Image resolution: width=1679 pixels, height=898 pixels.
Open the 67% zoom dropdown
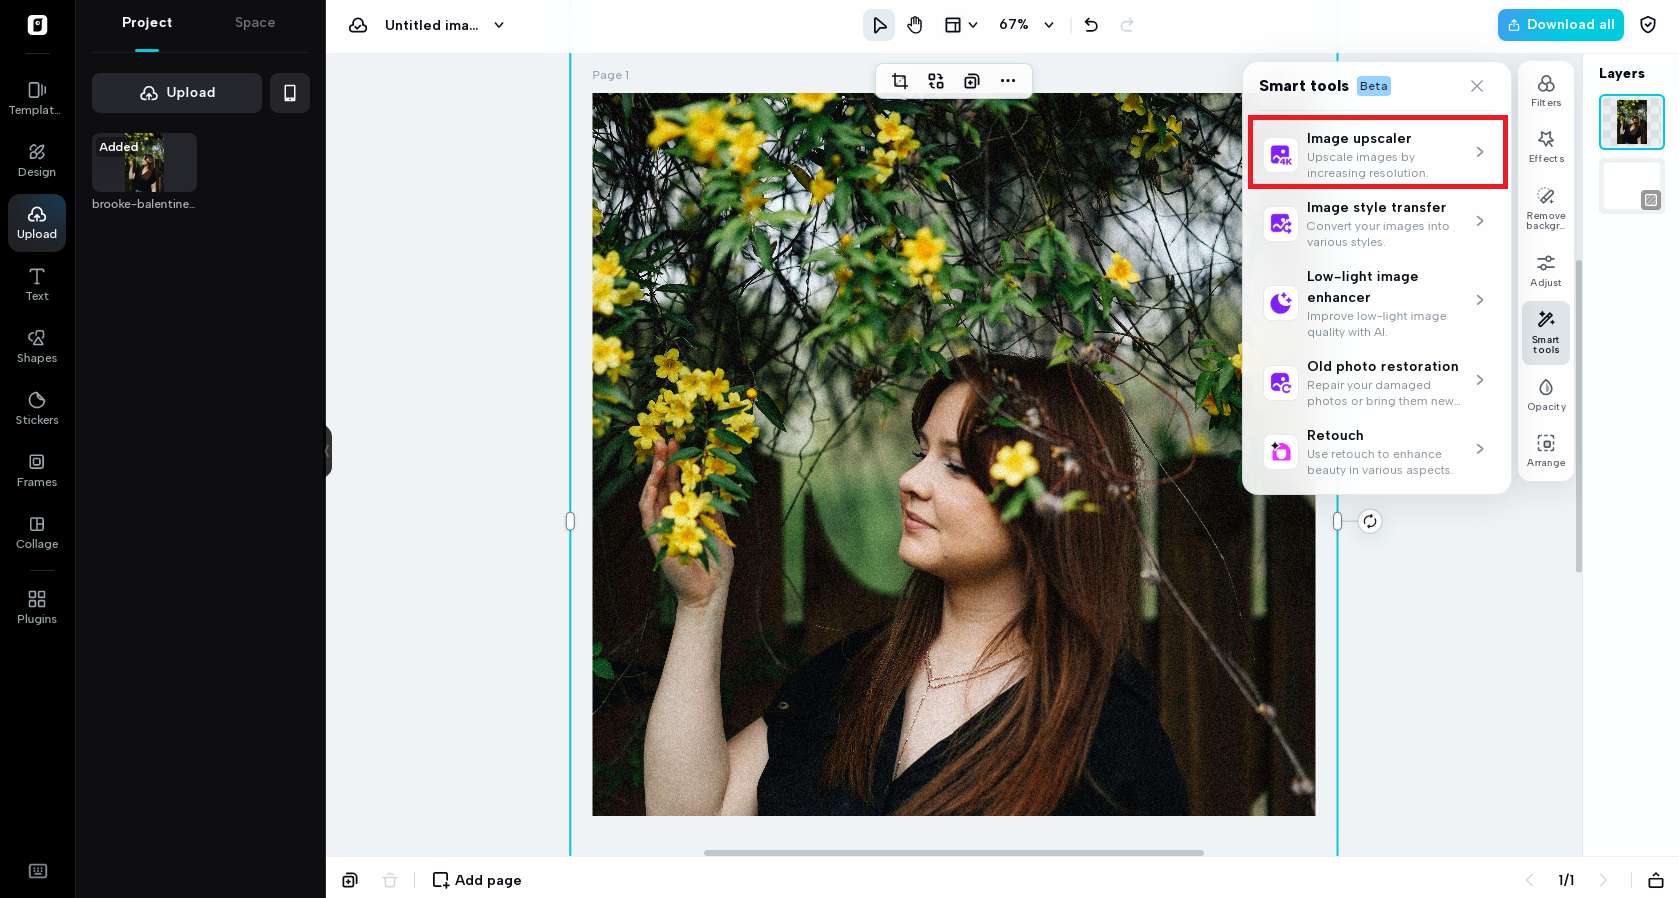(x=1027, y=25)
